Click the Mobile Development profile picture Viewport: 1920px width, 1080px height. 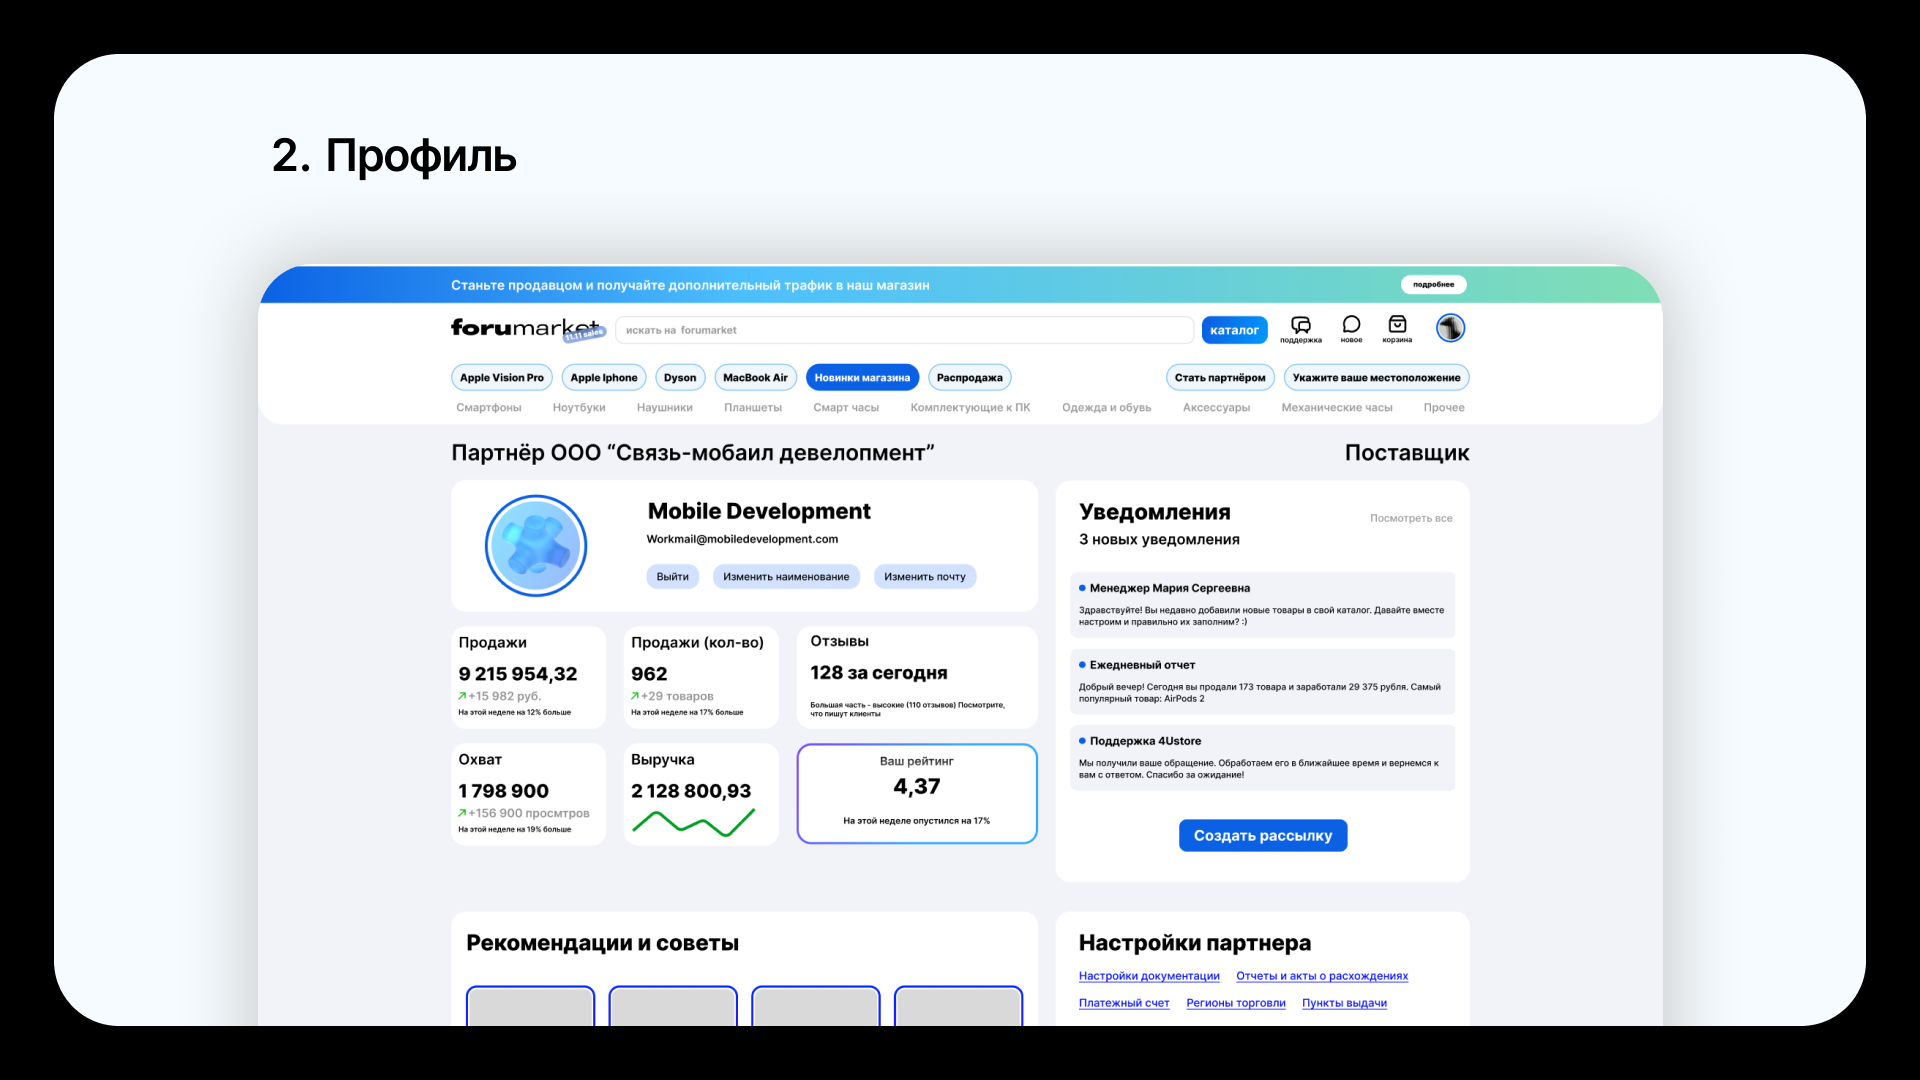click(536, 546)
